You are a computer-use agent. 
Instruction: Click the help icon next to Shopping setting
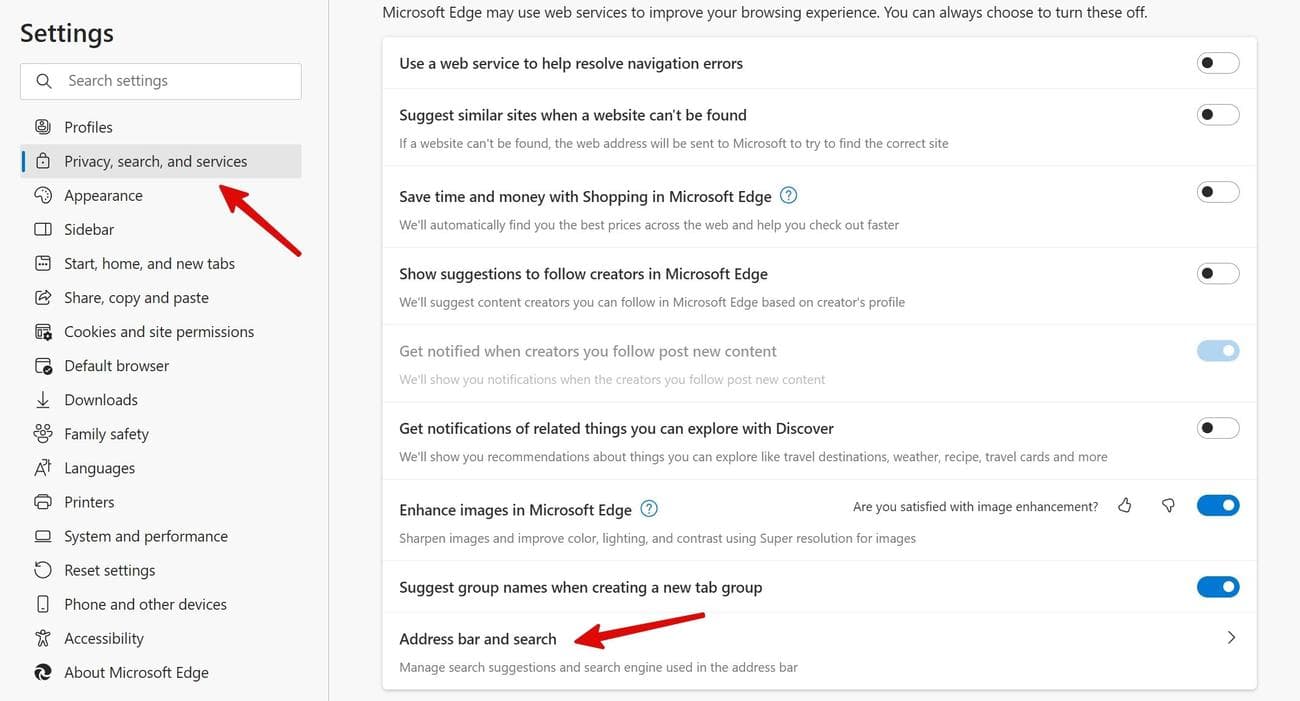(x=788, y=195)
